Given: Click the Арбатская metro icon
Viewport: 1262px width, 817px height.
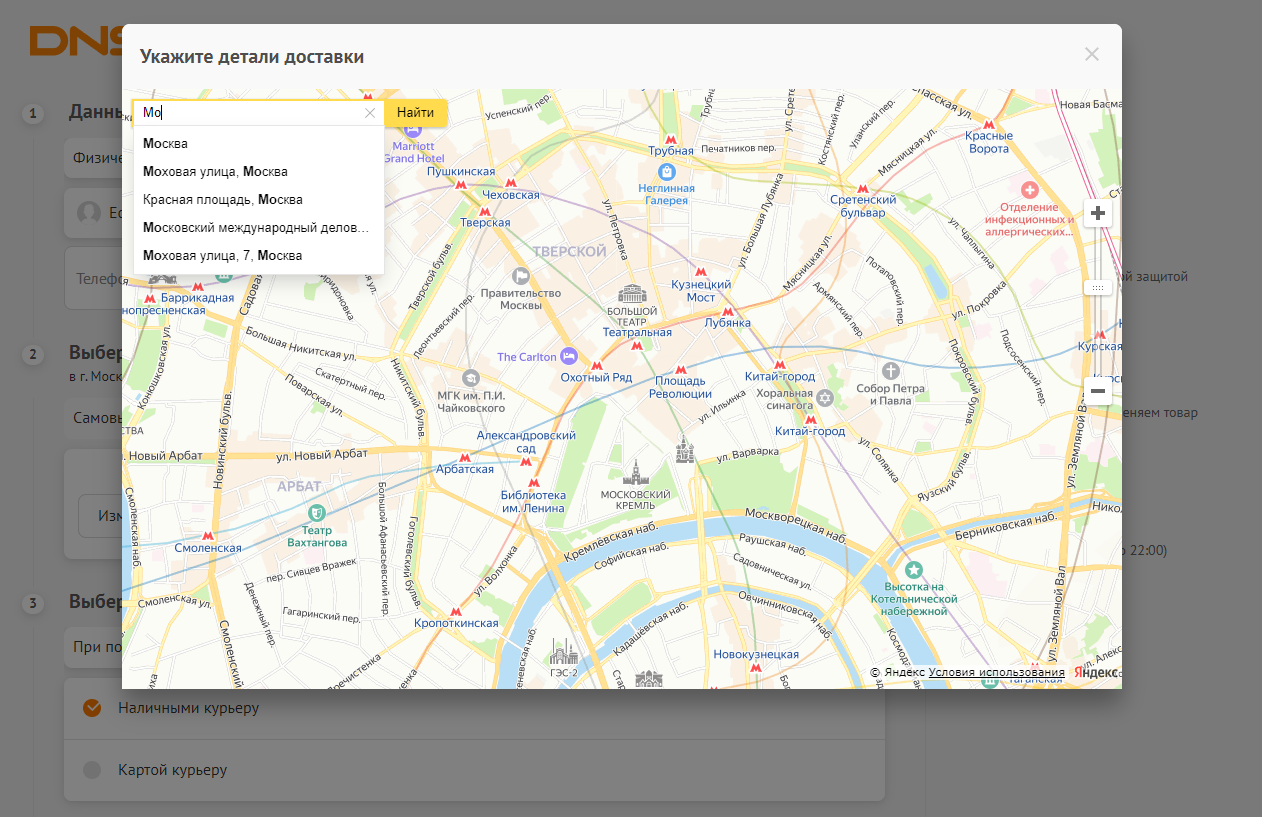Looking at the screenshot, I should pos(465,457).
